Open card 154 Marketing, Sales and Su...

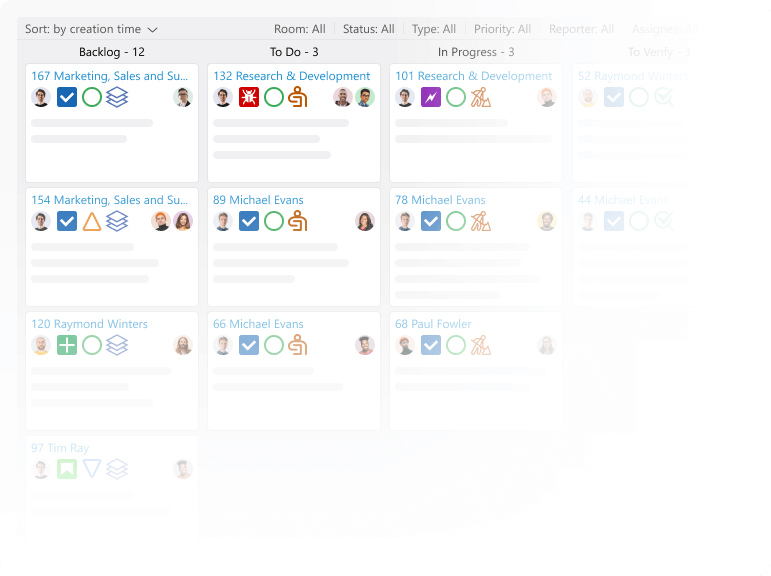point(110,200)
